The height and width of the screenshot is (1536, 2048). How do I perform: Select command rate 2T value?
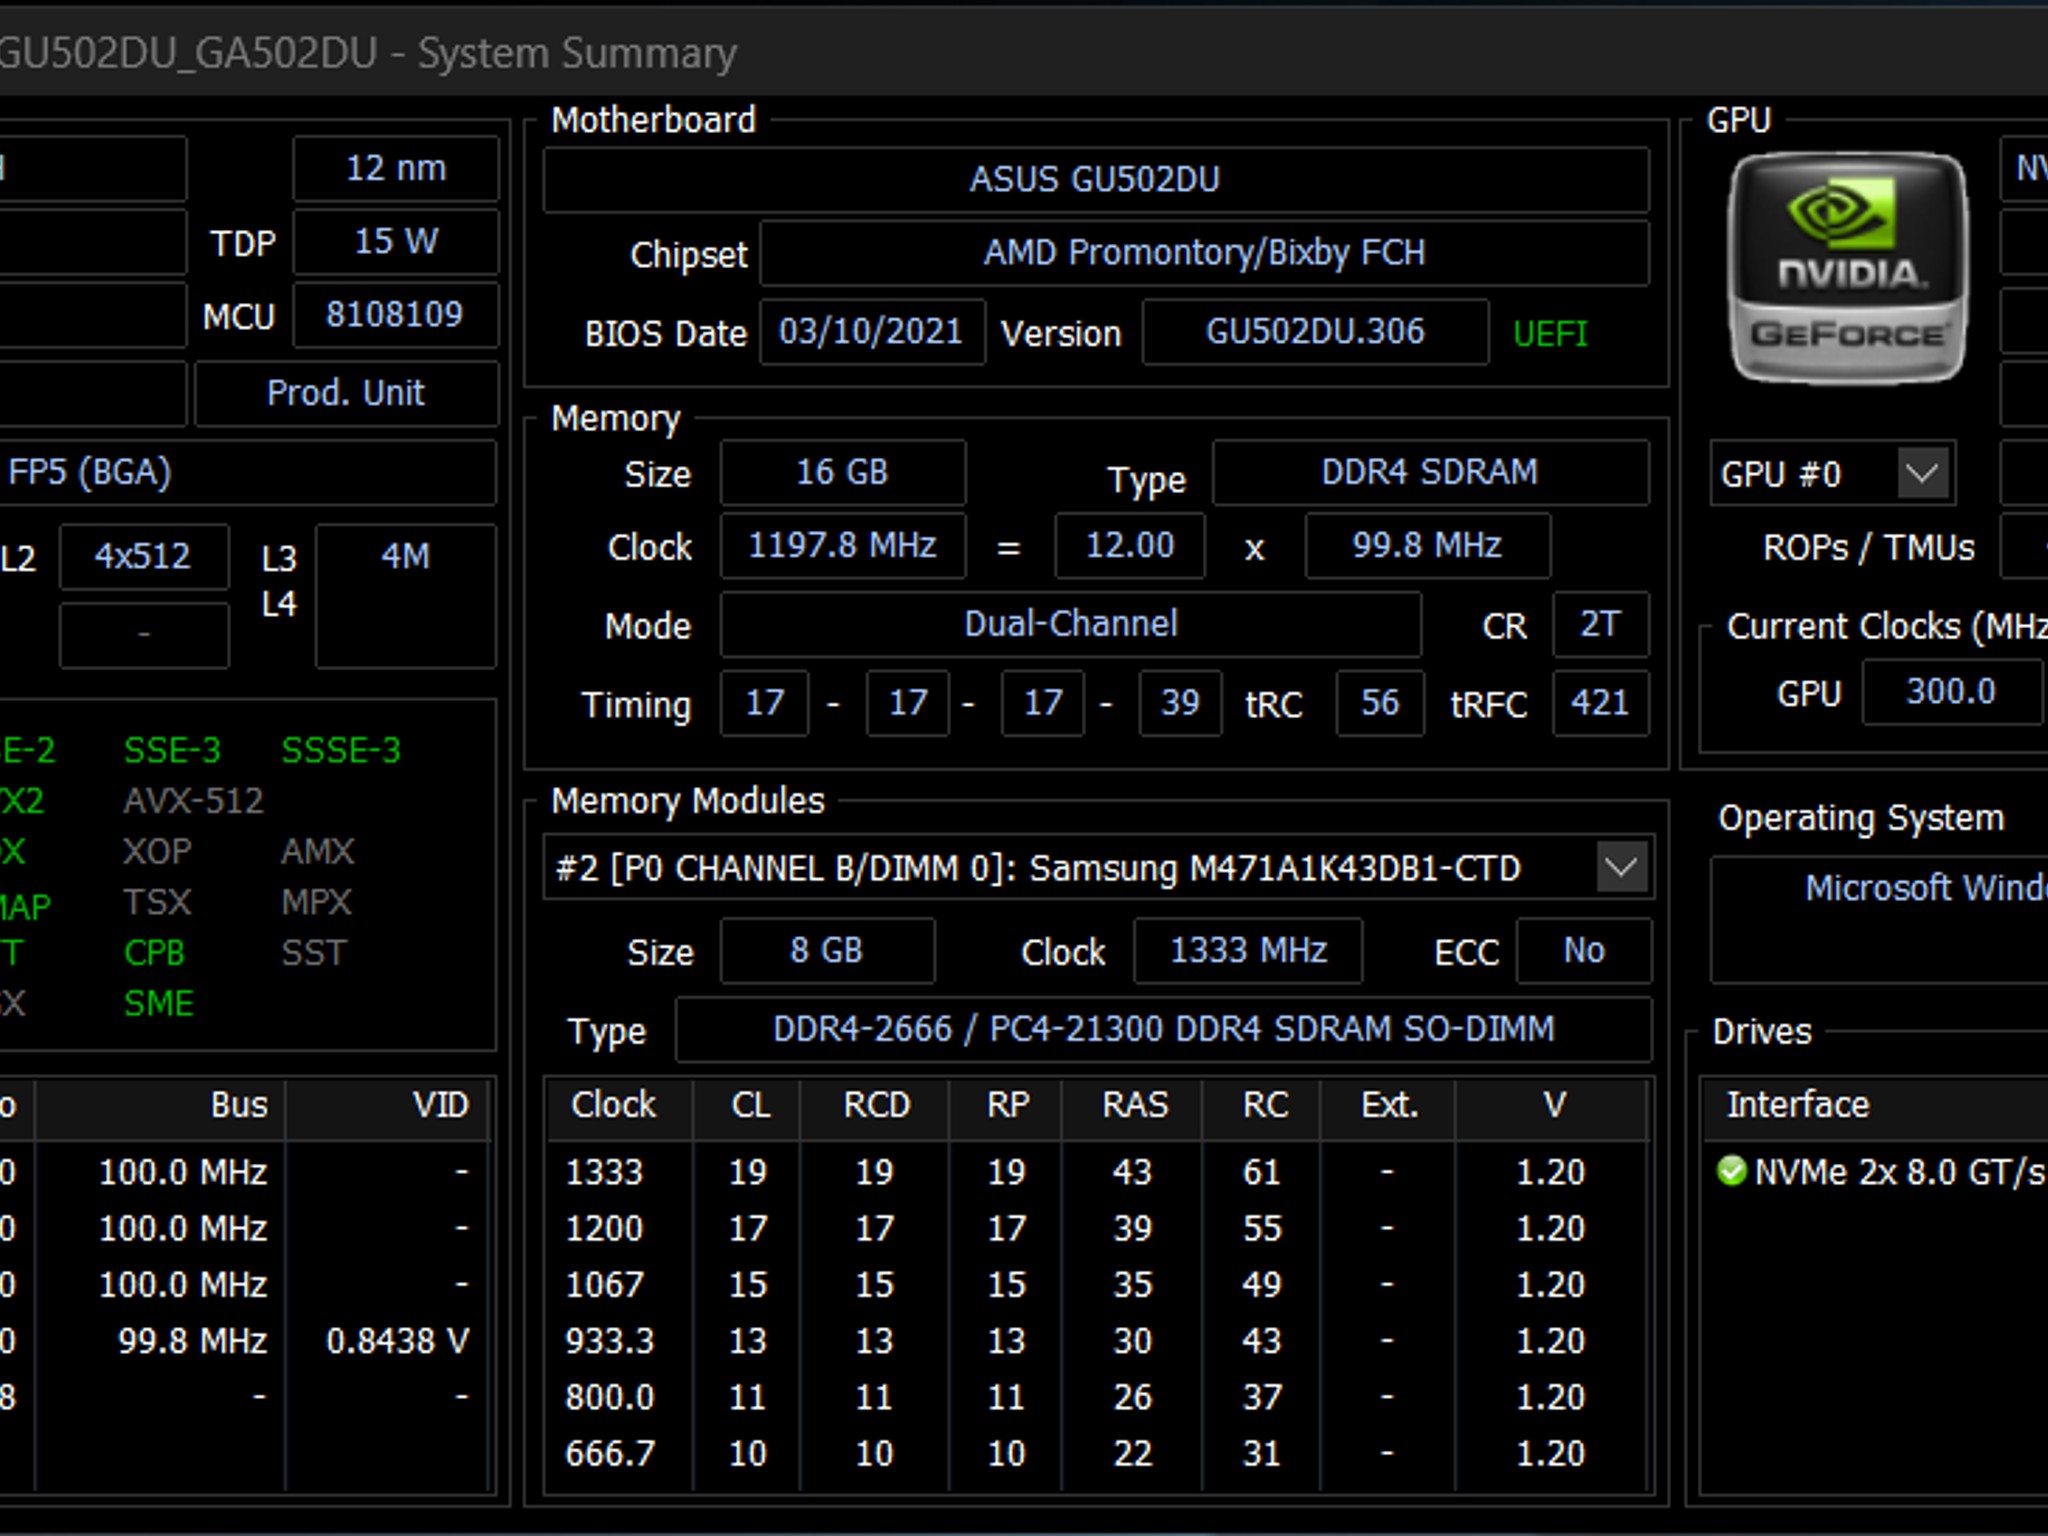click(1600, 624)
